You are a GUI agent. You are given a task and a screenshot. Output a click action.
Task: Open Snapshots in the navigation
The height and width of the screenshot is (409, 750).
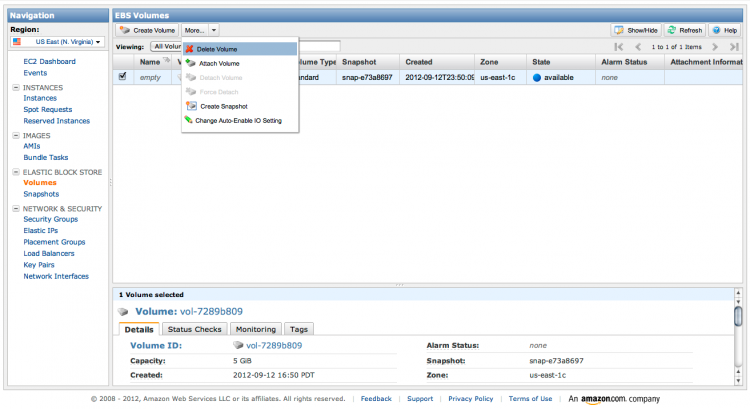pyautogui.click(x=41, y=194)
